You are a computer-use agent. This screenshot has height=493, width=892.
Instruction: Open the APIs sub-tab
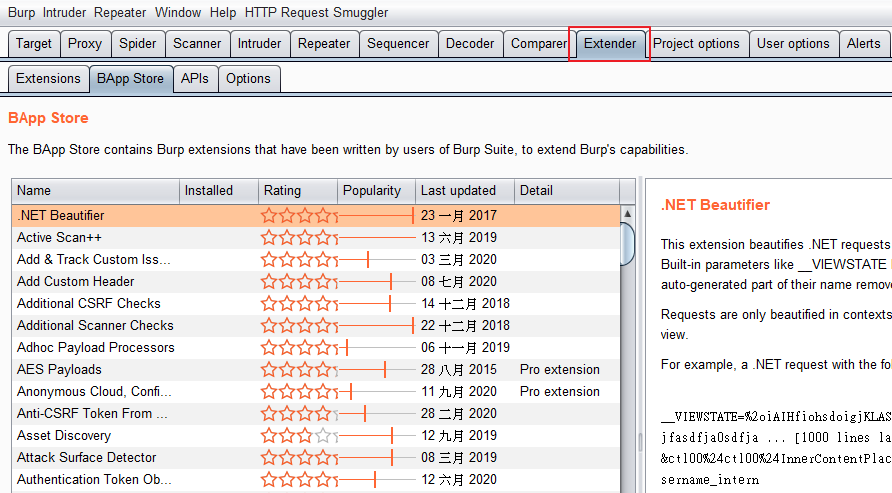(195, 78)
